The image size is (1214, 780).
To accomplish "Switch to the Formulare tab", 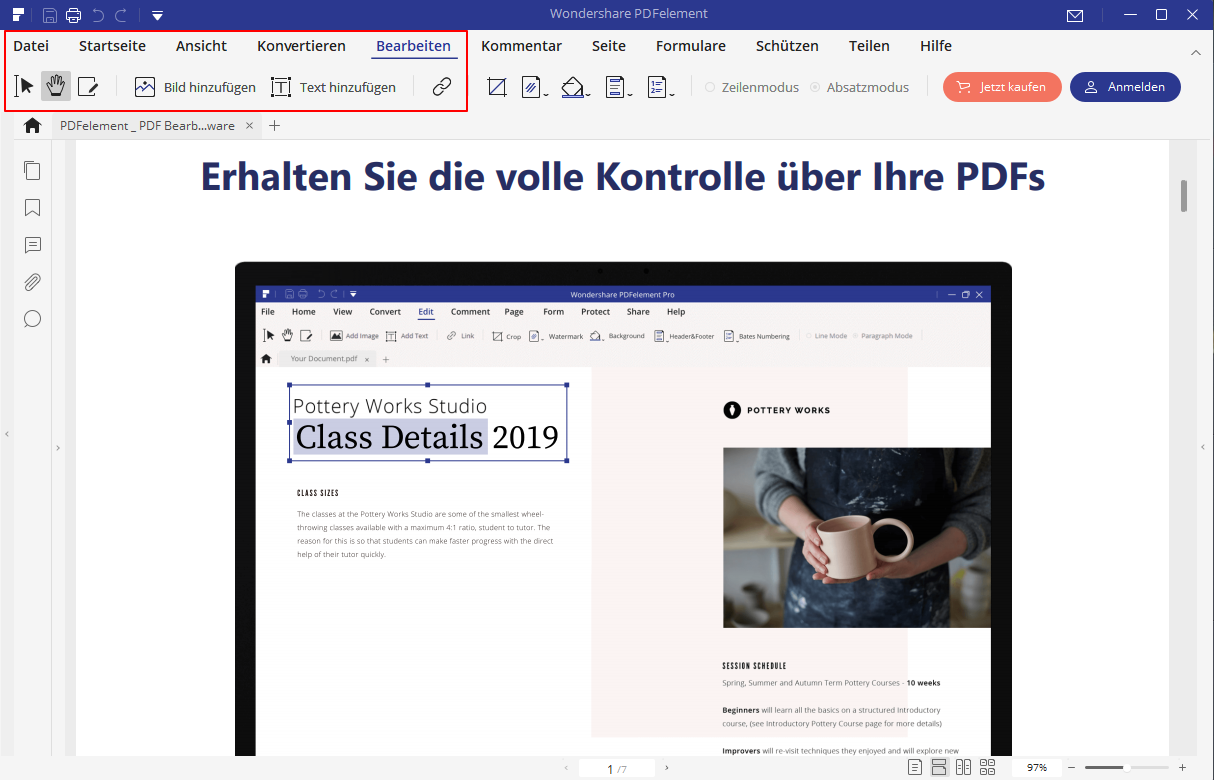I will click(x=691, y=46).
